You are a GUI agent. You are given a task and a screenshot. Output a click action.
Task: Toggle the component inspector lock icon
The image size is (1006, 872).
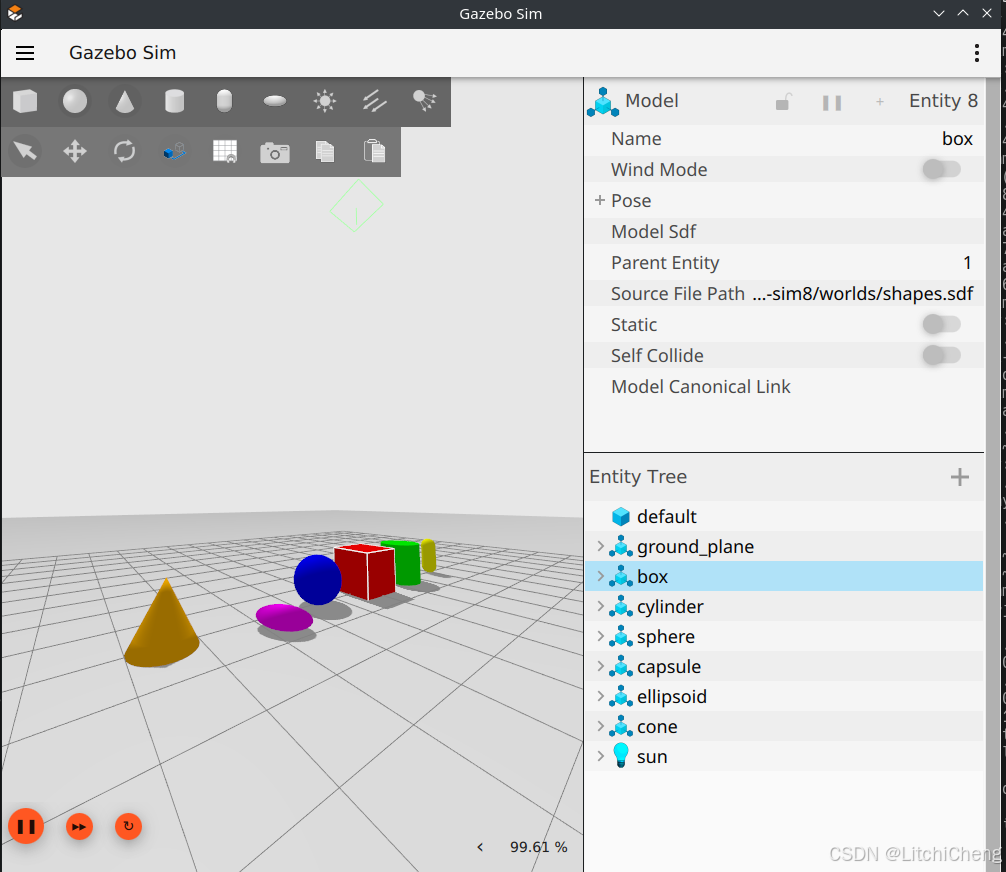click(x=783, y=101)
